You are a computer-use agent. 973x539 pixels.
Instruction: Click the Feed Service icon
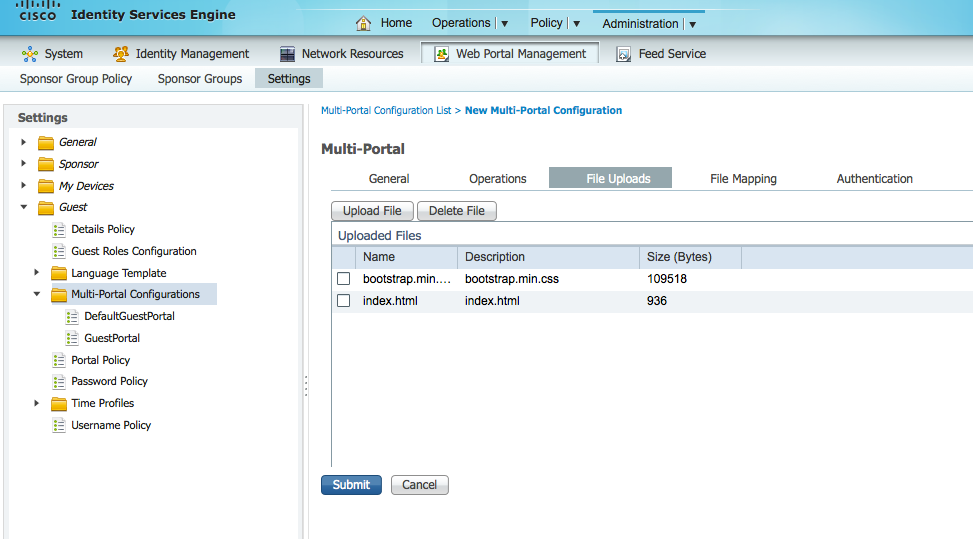click(x=623, y=54)
